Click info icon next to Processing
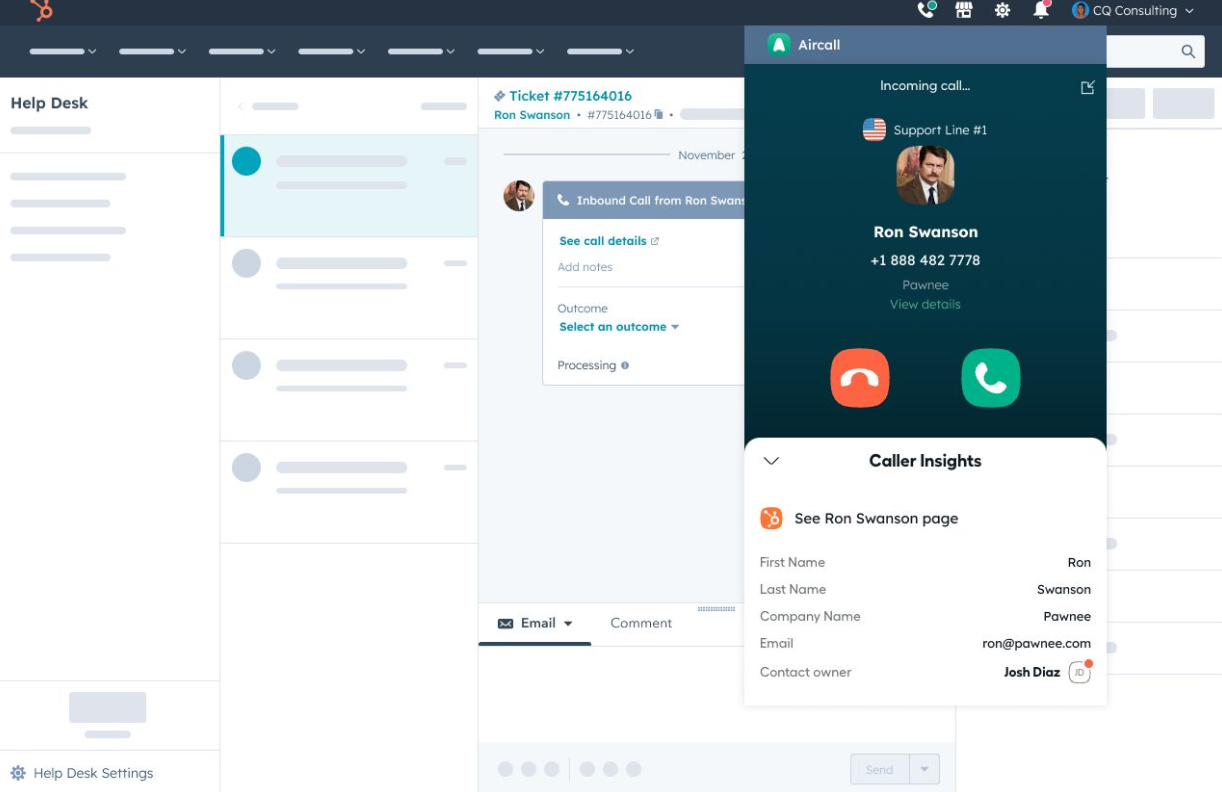 click(625, 366)
